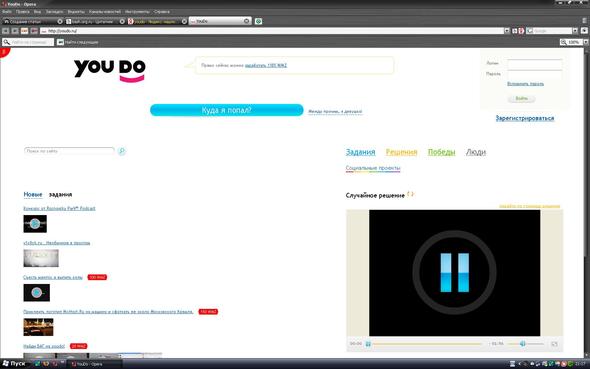
Task: Open the Задания section
Action: pyautogui.click(x=360, y=152)
